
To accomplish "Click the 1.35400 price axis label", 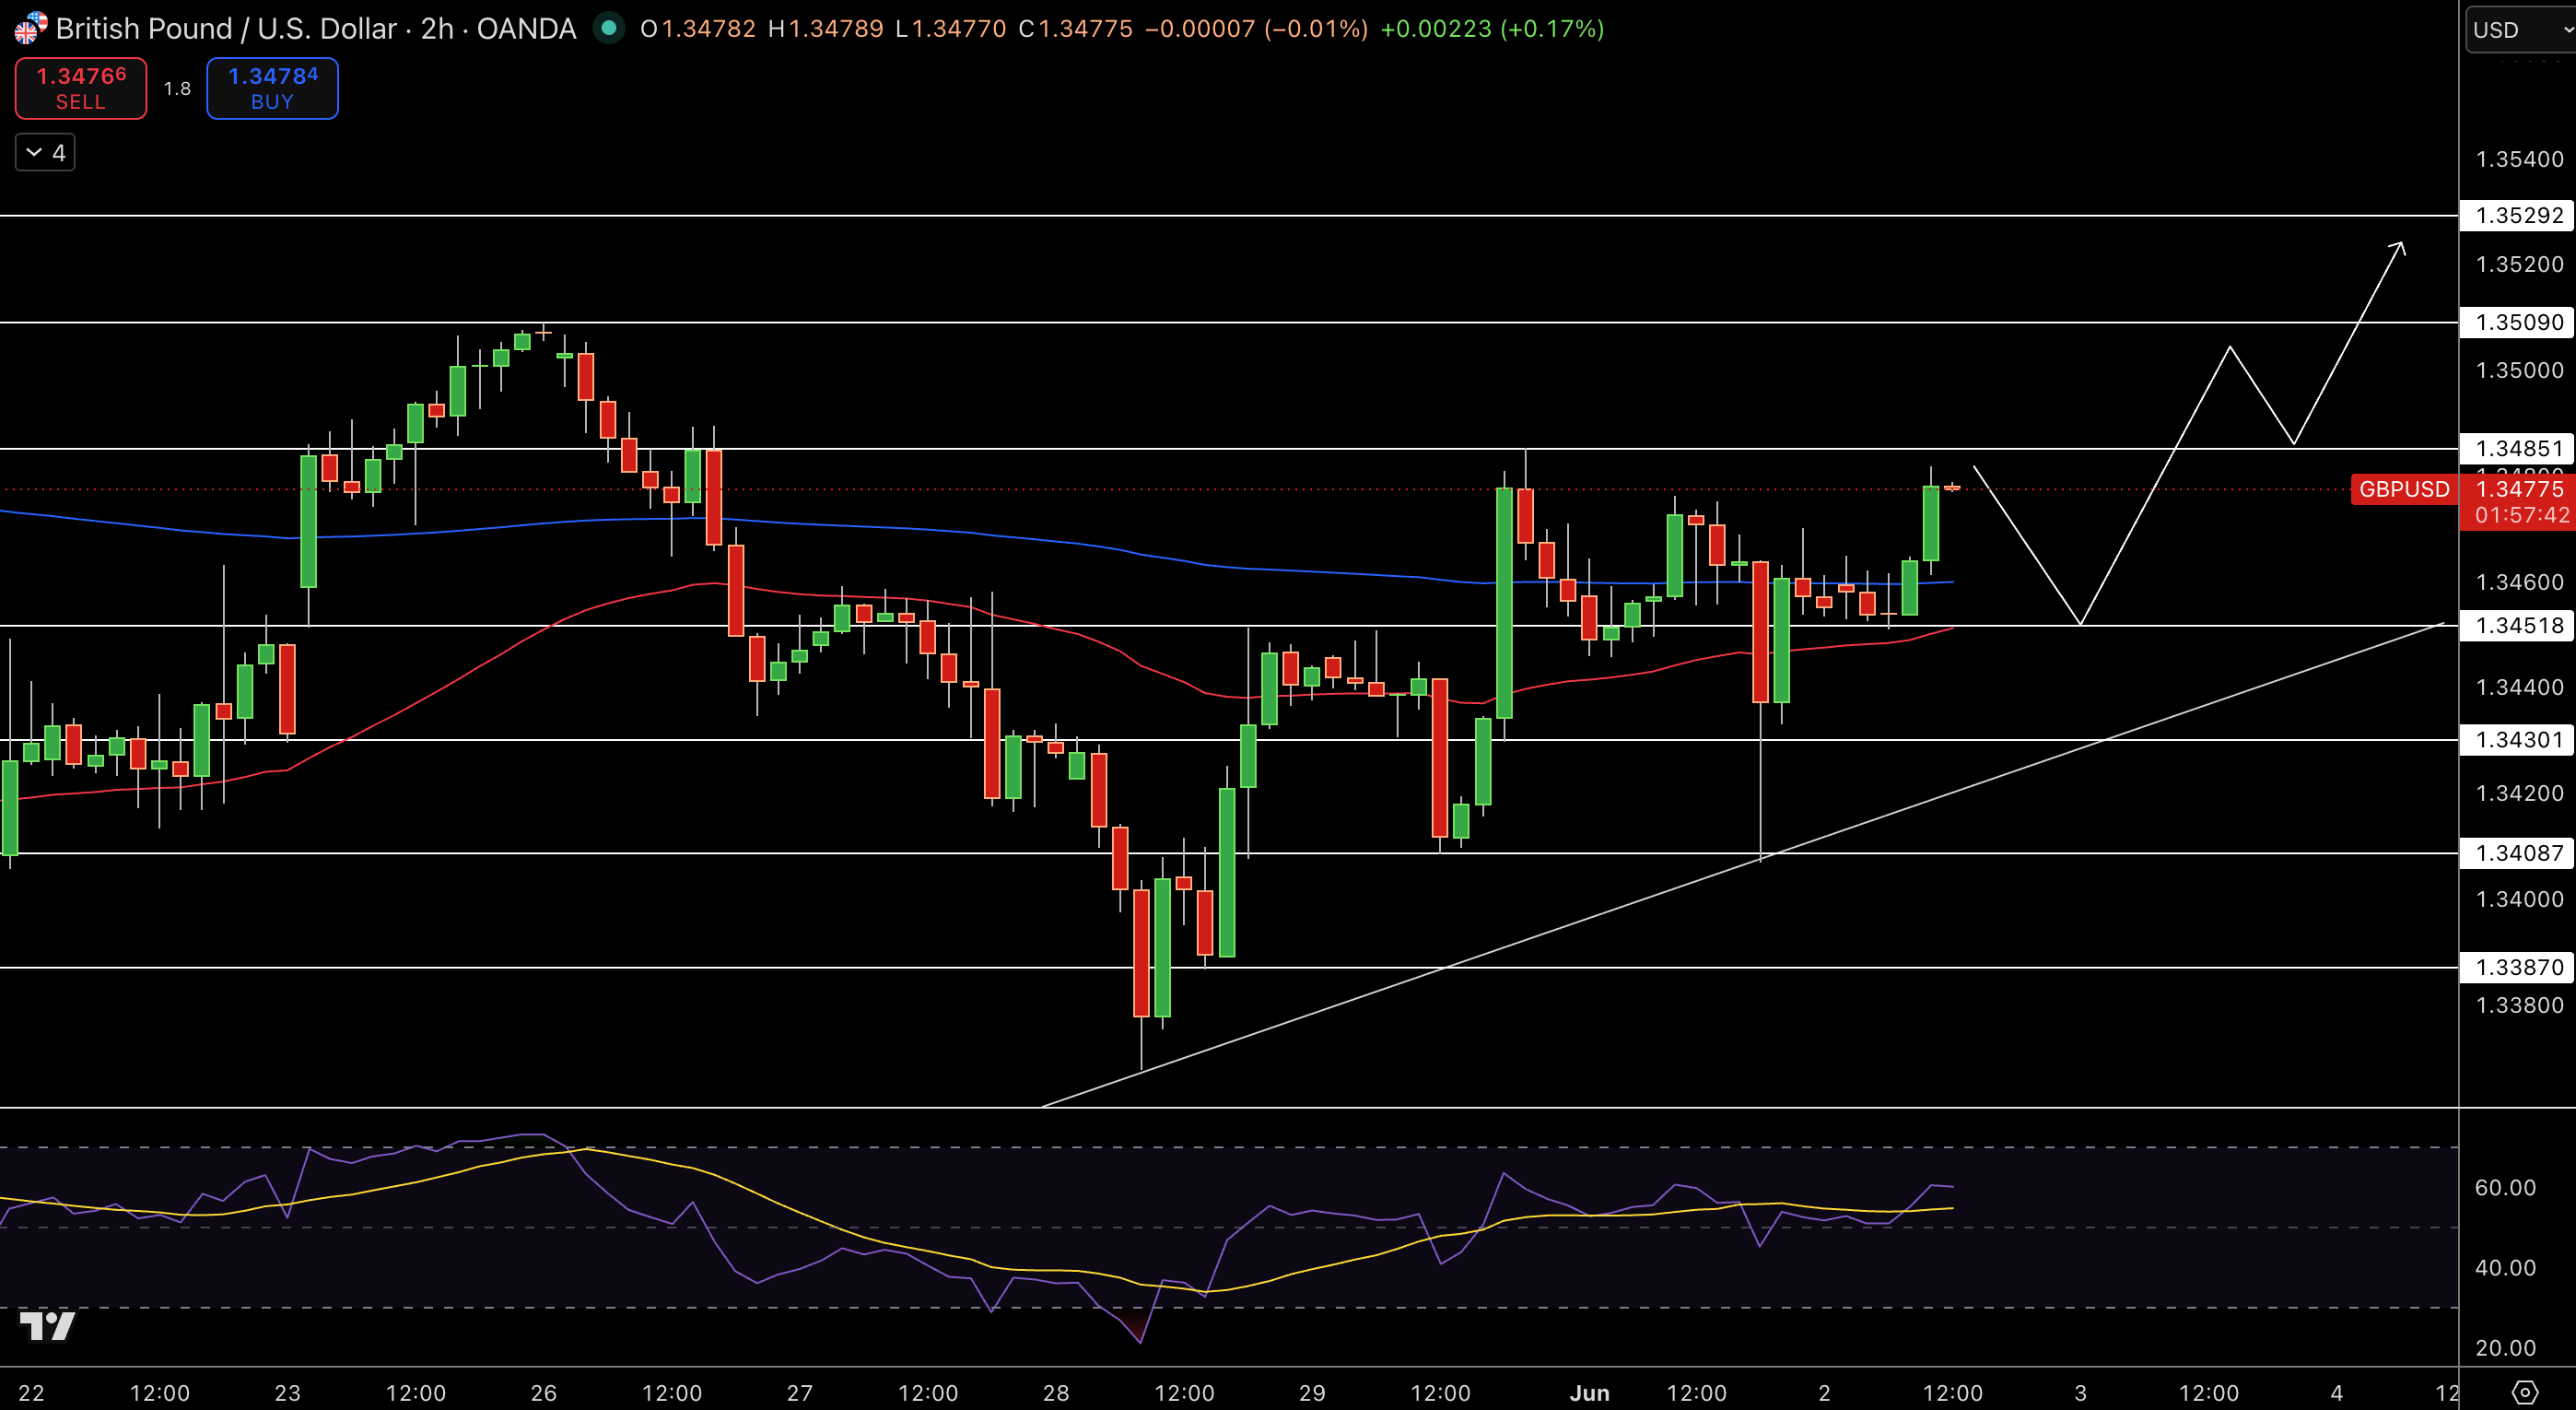I will click(x=2519, y=159).
